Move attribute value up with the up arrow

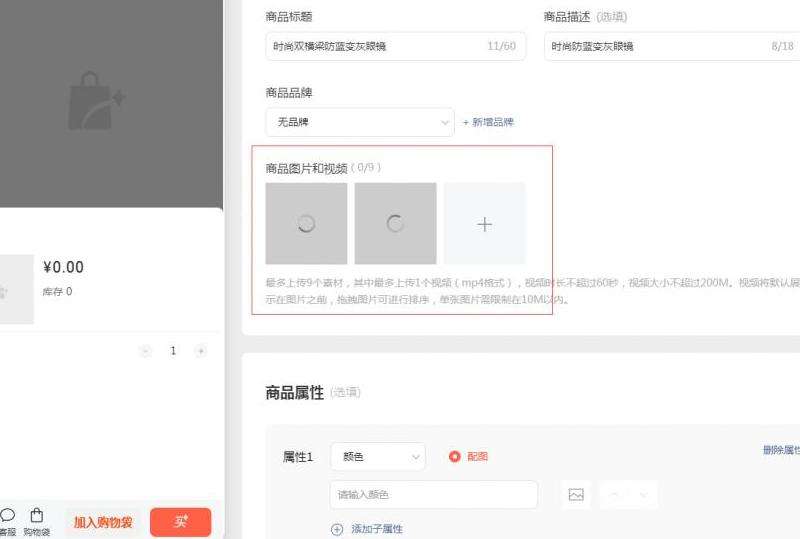pos(615,495)
